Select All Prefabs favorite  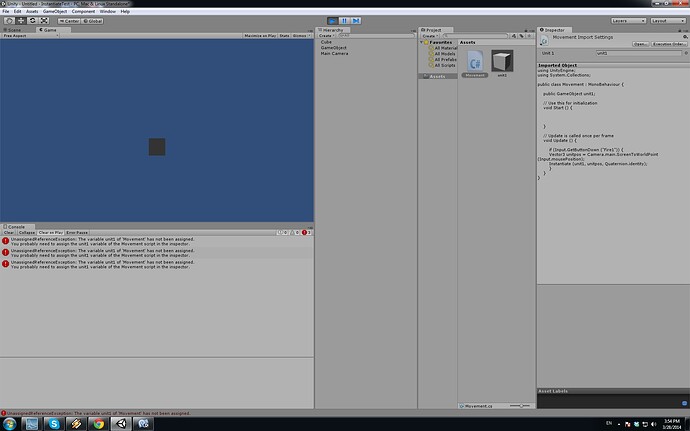[443, 59]
